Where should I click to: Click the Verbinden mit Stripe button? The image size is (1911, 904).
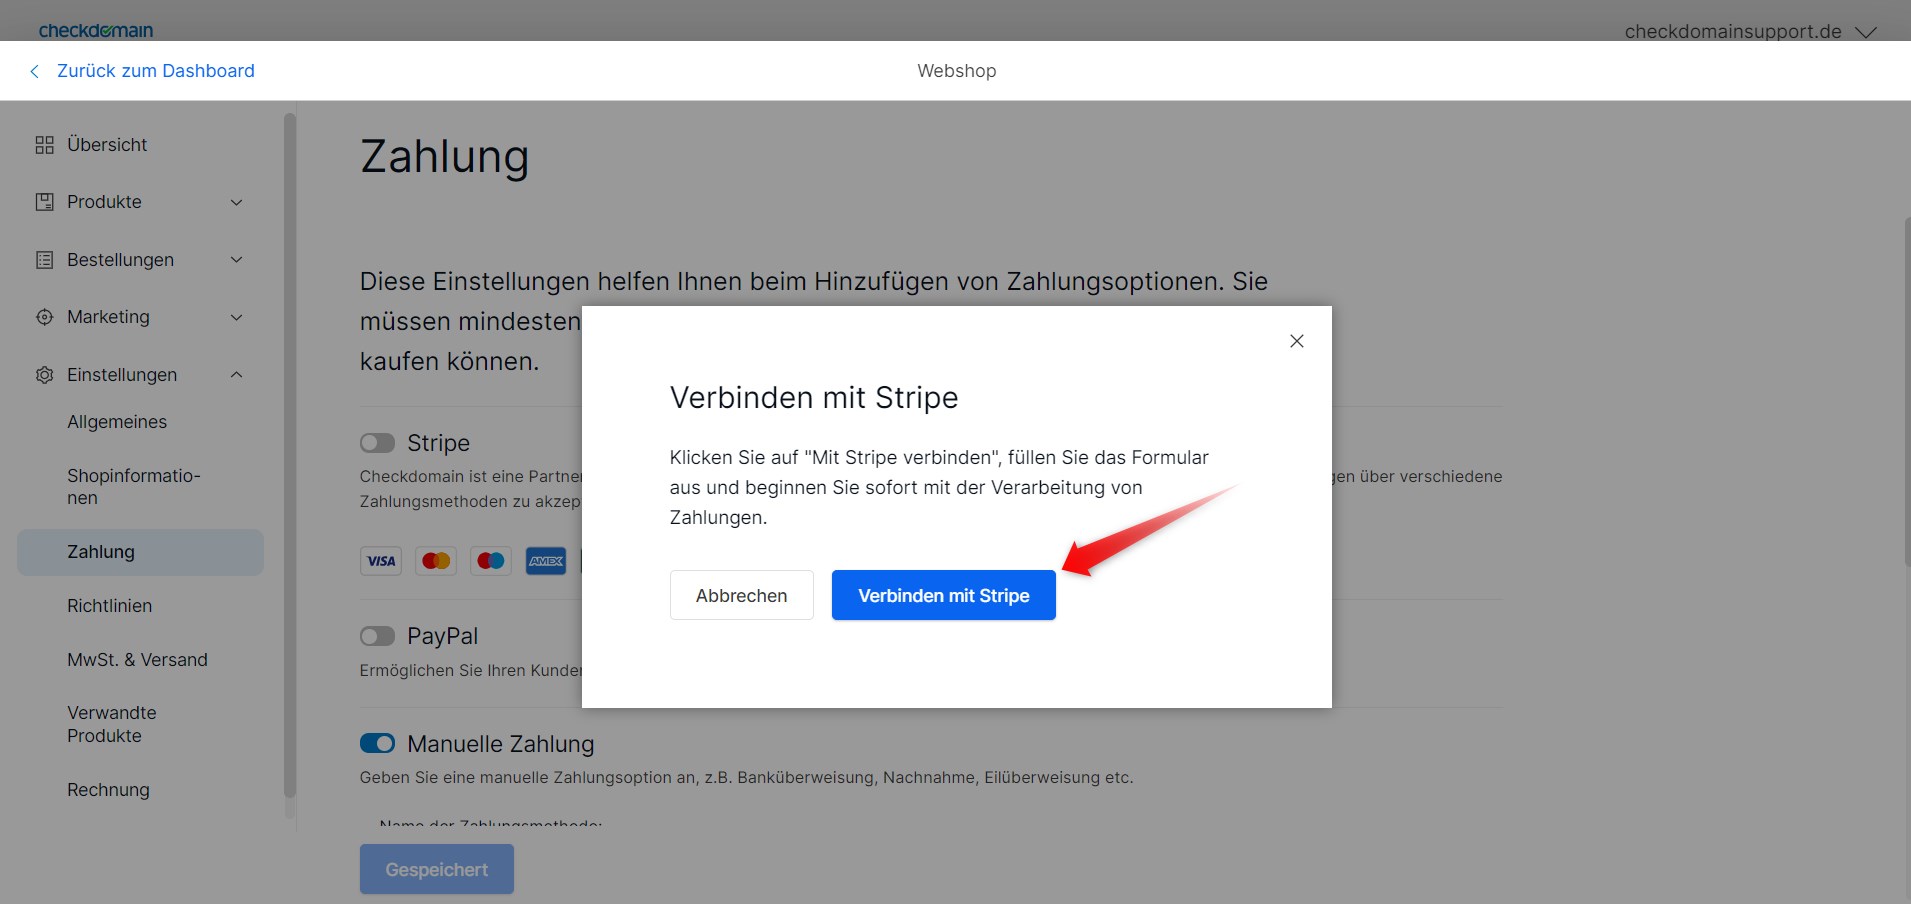[943, 595]
